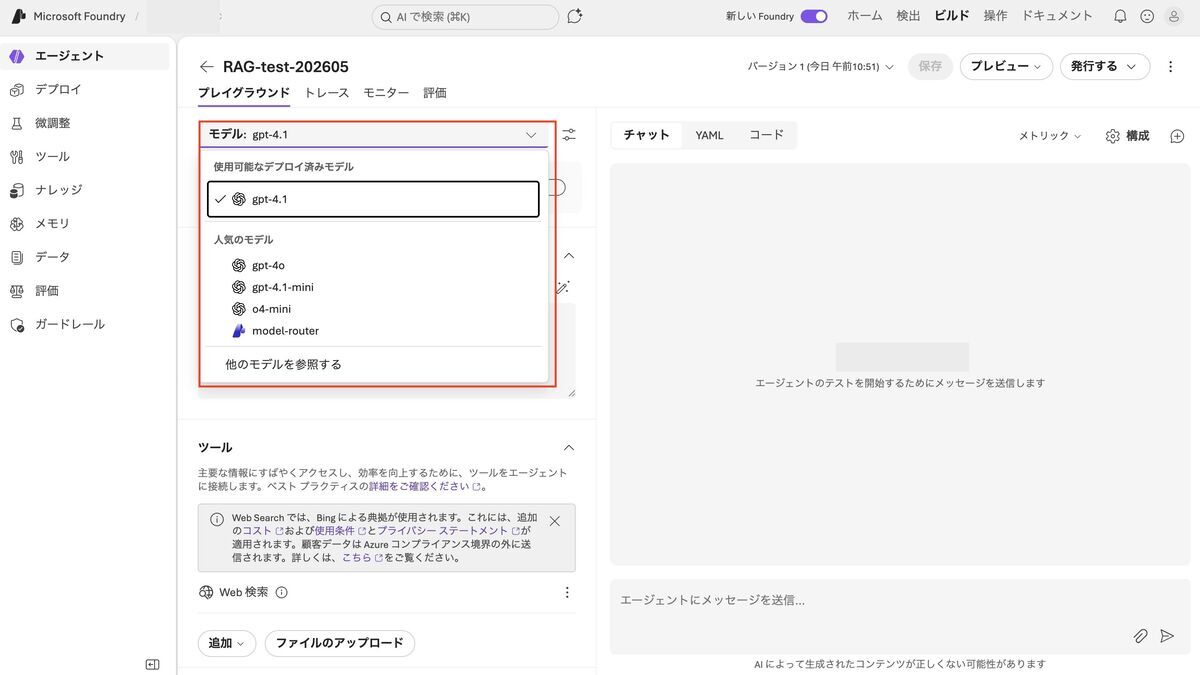Open 微調整 in the sidebar
This screenshot has height=675, width=1200.
pyautogui.click(x=86, y=123)
